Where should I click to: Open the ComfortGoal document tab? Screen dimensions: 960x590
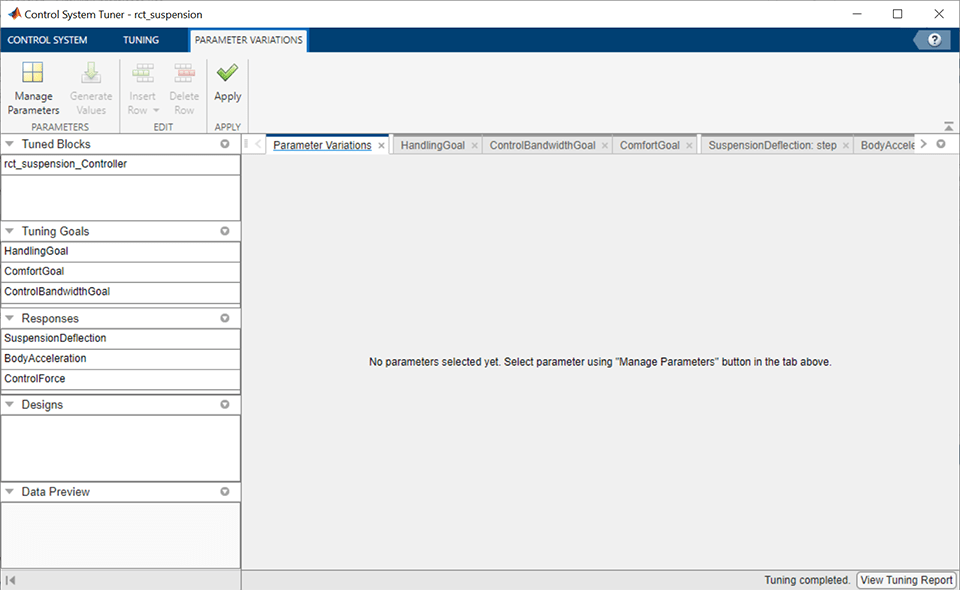[650, 145]
